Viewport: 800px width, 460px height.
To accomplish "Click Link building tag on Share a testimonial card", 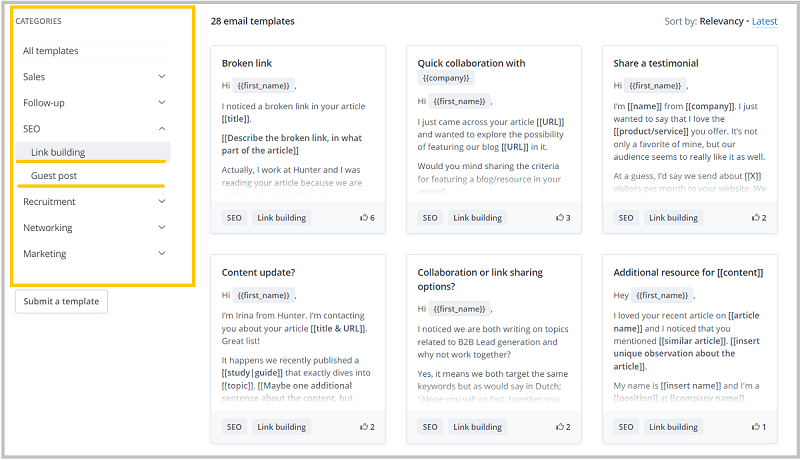I will click(x=673, y=218).
